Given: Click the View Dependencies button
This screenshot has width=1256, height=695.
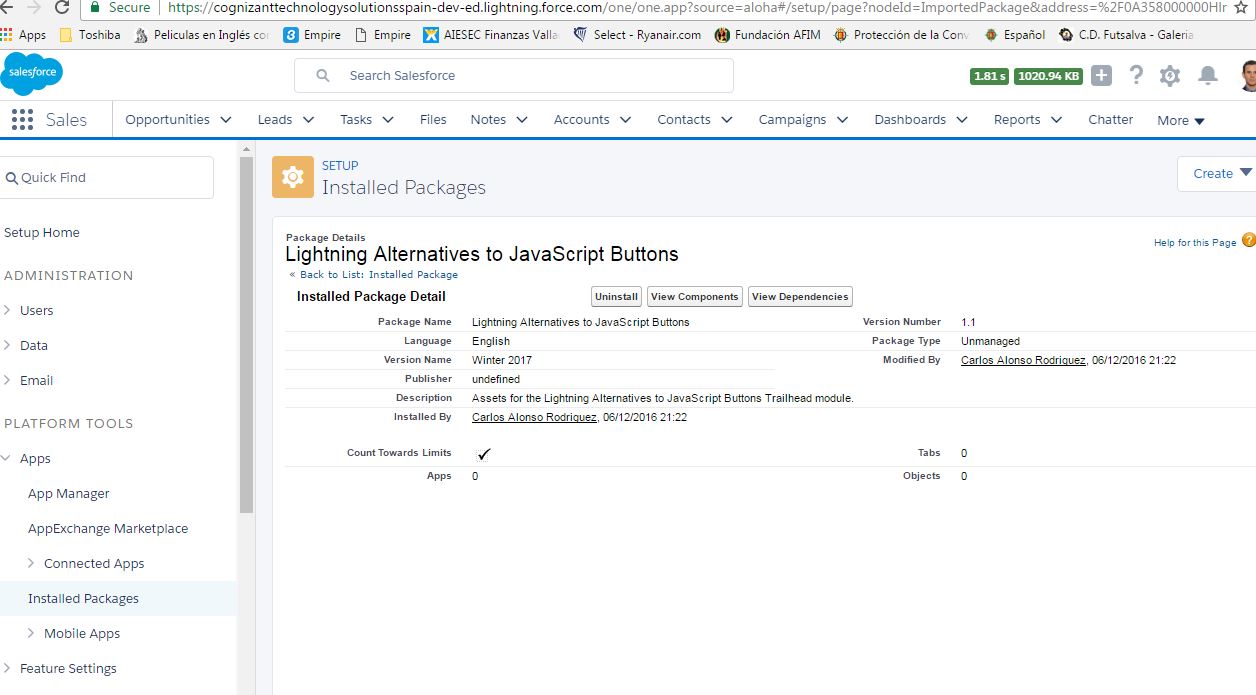Looking at the screenshot, I should point(800,296).
